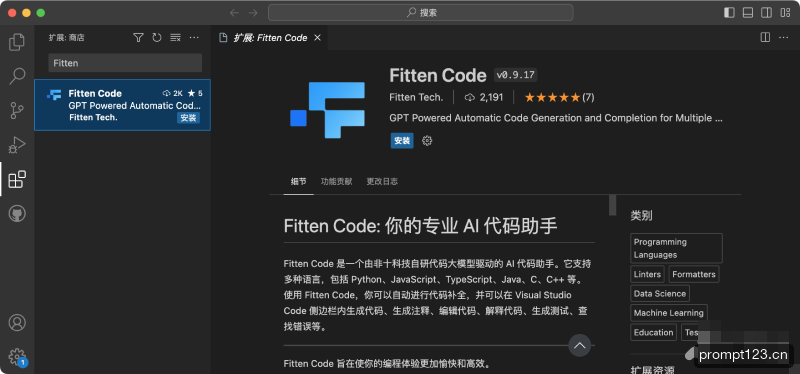
Task: Click version label v0.9.17
Action: click(515, 76)
